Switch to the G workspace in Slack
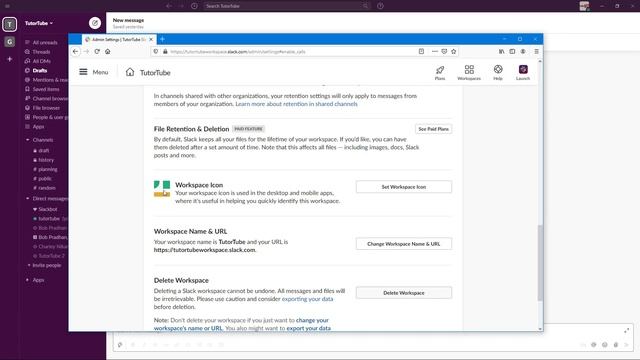The height and width of the screenshot is (360, 640). click(10, 42)
